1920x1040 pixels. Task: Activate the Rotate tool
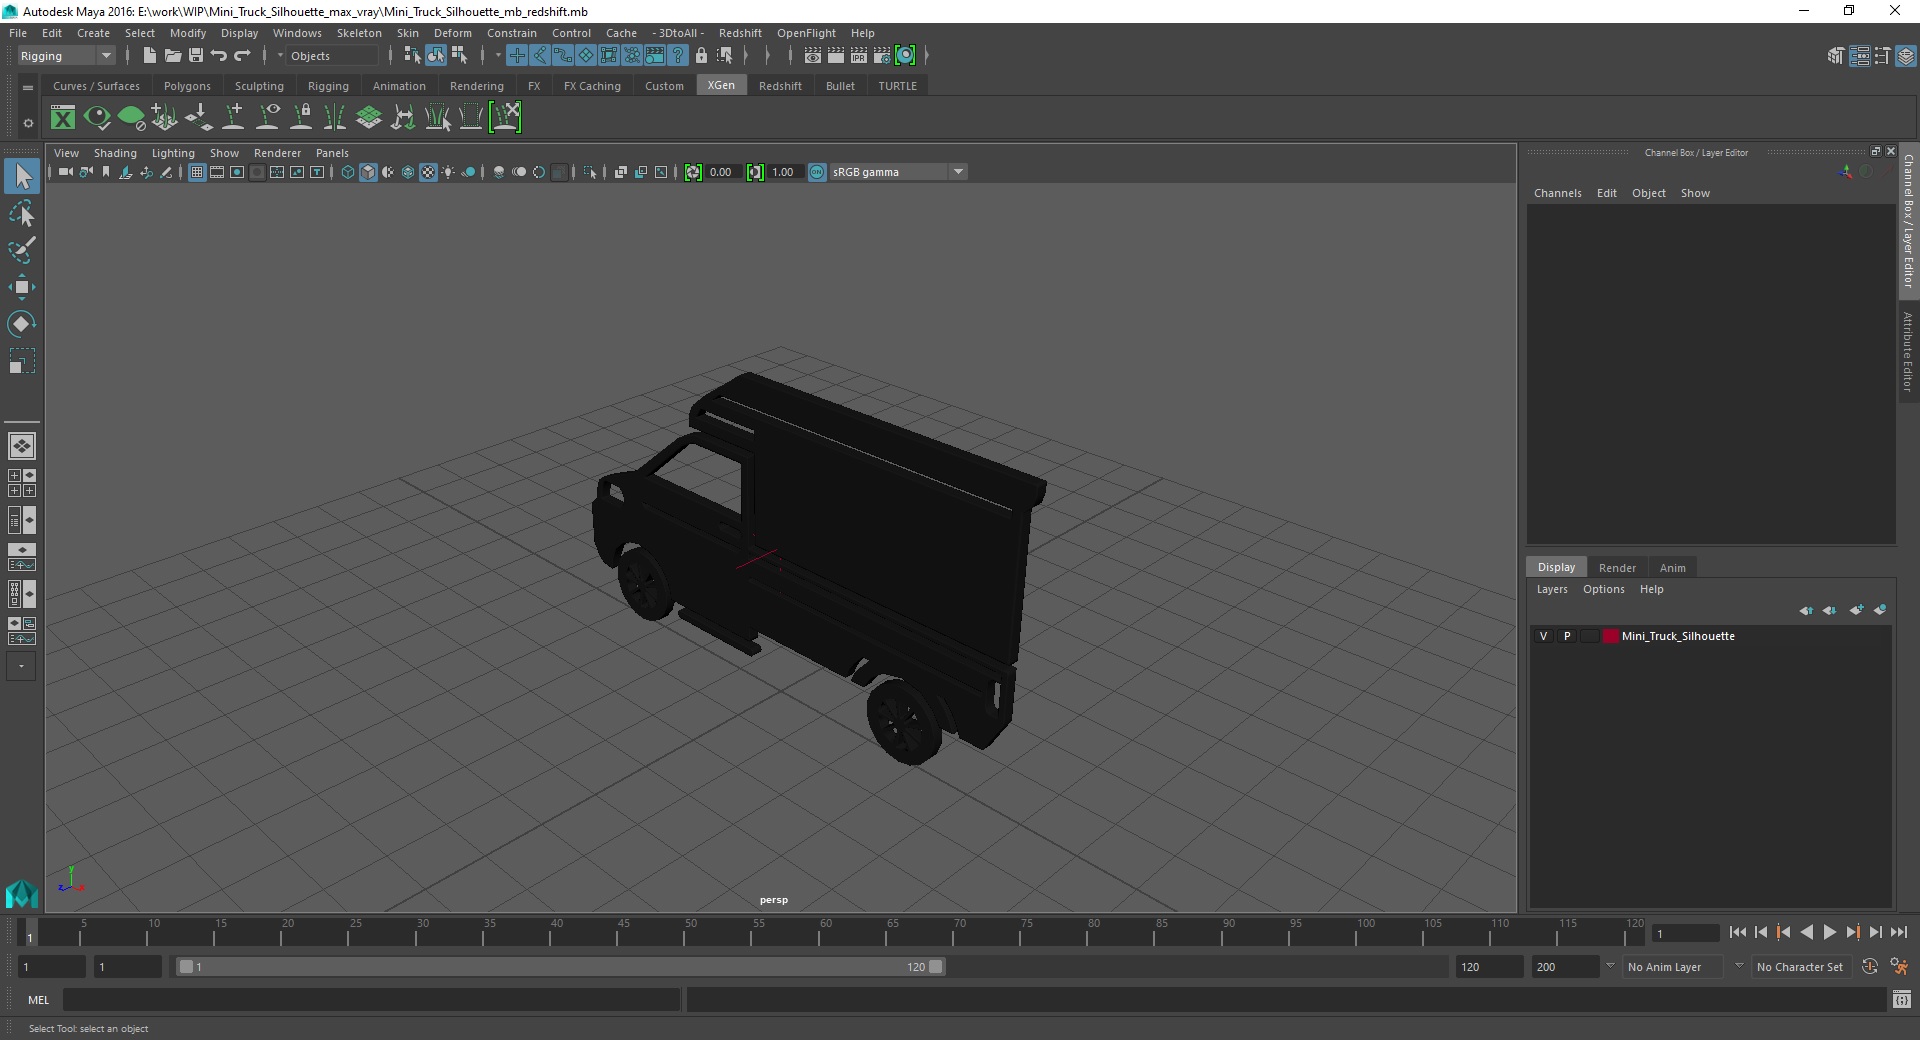22,324
